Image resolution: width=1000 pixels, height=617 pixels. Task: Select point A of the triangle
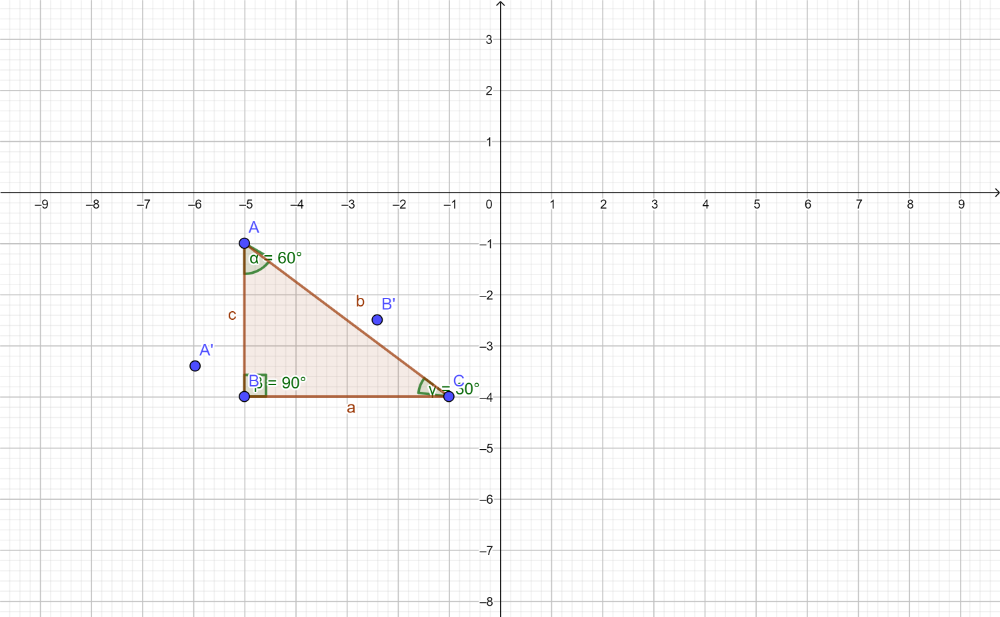point(244,243)
